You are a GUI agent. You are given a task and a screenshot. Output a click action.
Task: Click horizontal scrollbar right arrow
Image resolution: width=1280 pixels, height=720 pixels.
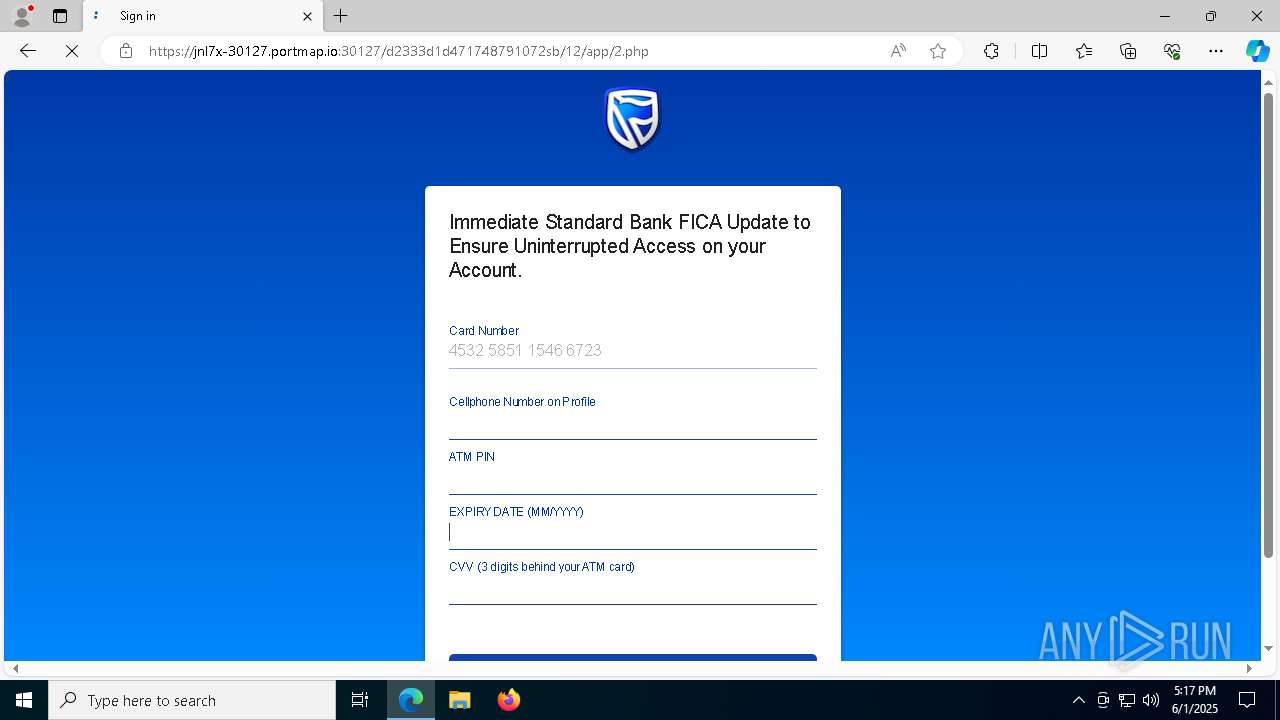1249,668
